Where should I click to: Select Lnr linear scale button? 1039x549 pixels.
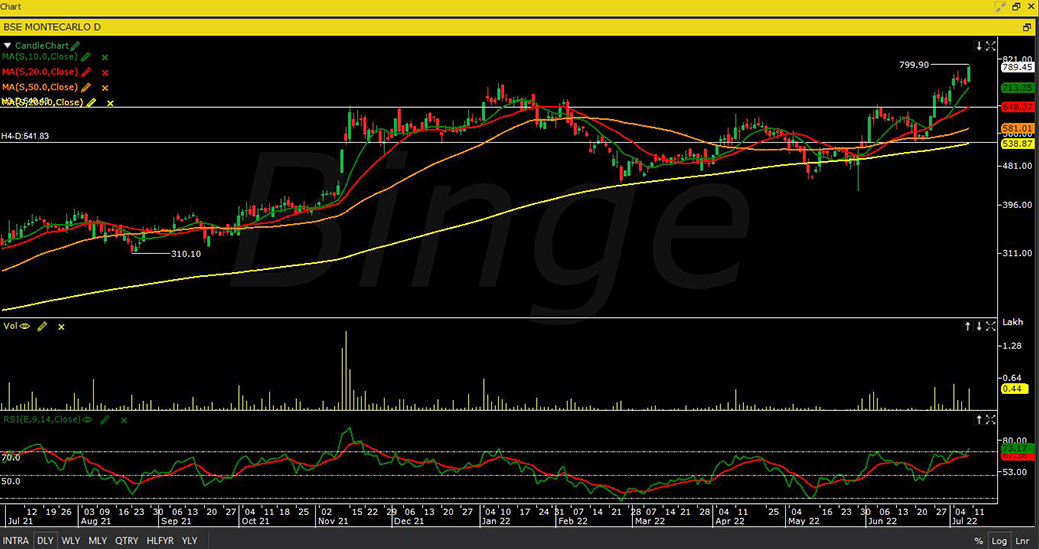(x=1022, y=541)
